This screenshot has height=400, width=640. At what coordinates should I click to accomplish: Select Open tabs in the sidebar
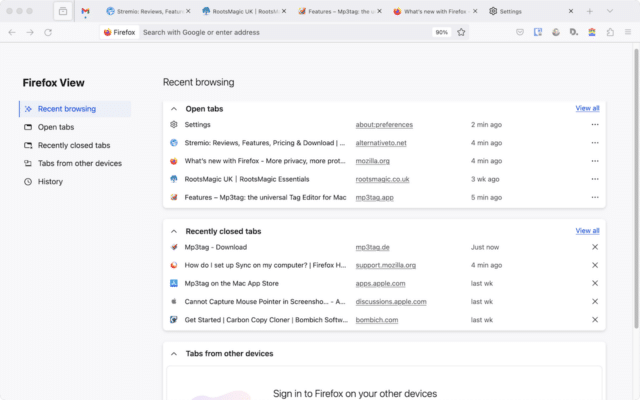[75, 127]
